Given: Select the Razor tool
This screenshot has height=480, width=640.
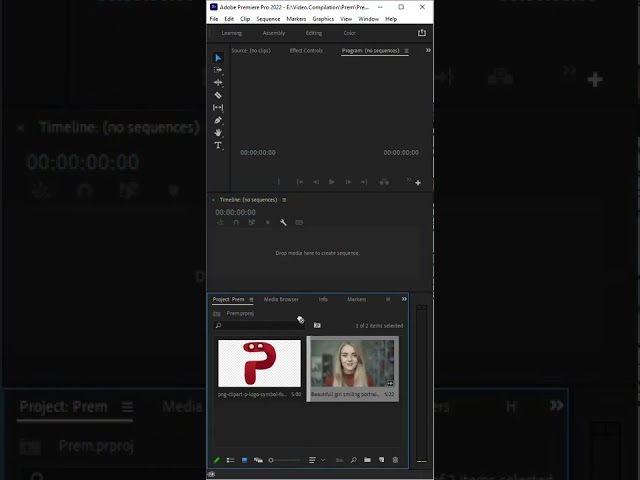Looking at the screenshot, I should coord(218,95).
